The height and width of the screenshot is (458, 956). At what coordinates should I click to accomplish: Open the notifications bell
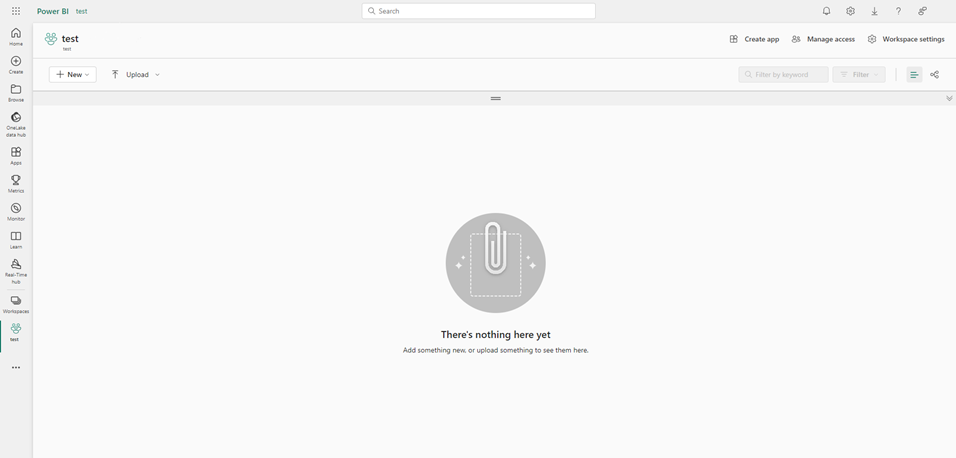tap(826, 11)
